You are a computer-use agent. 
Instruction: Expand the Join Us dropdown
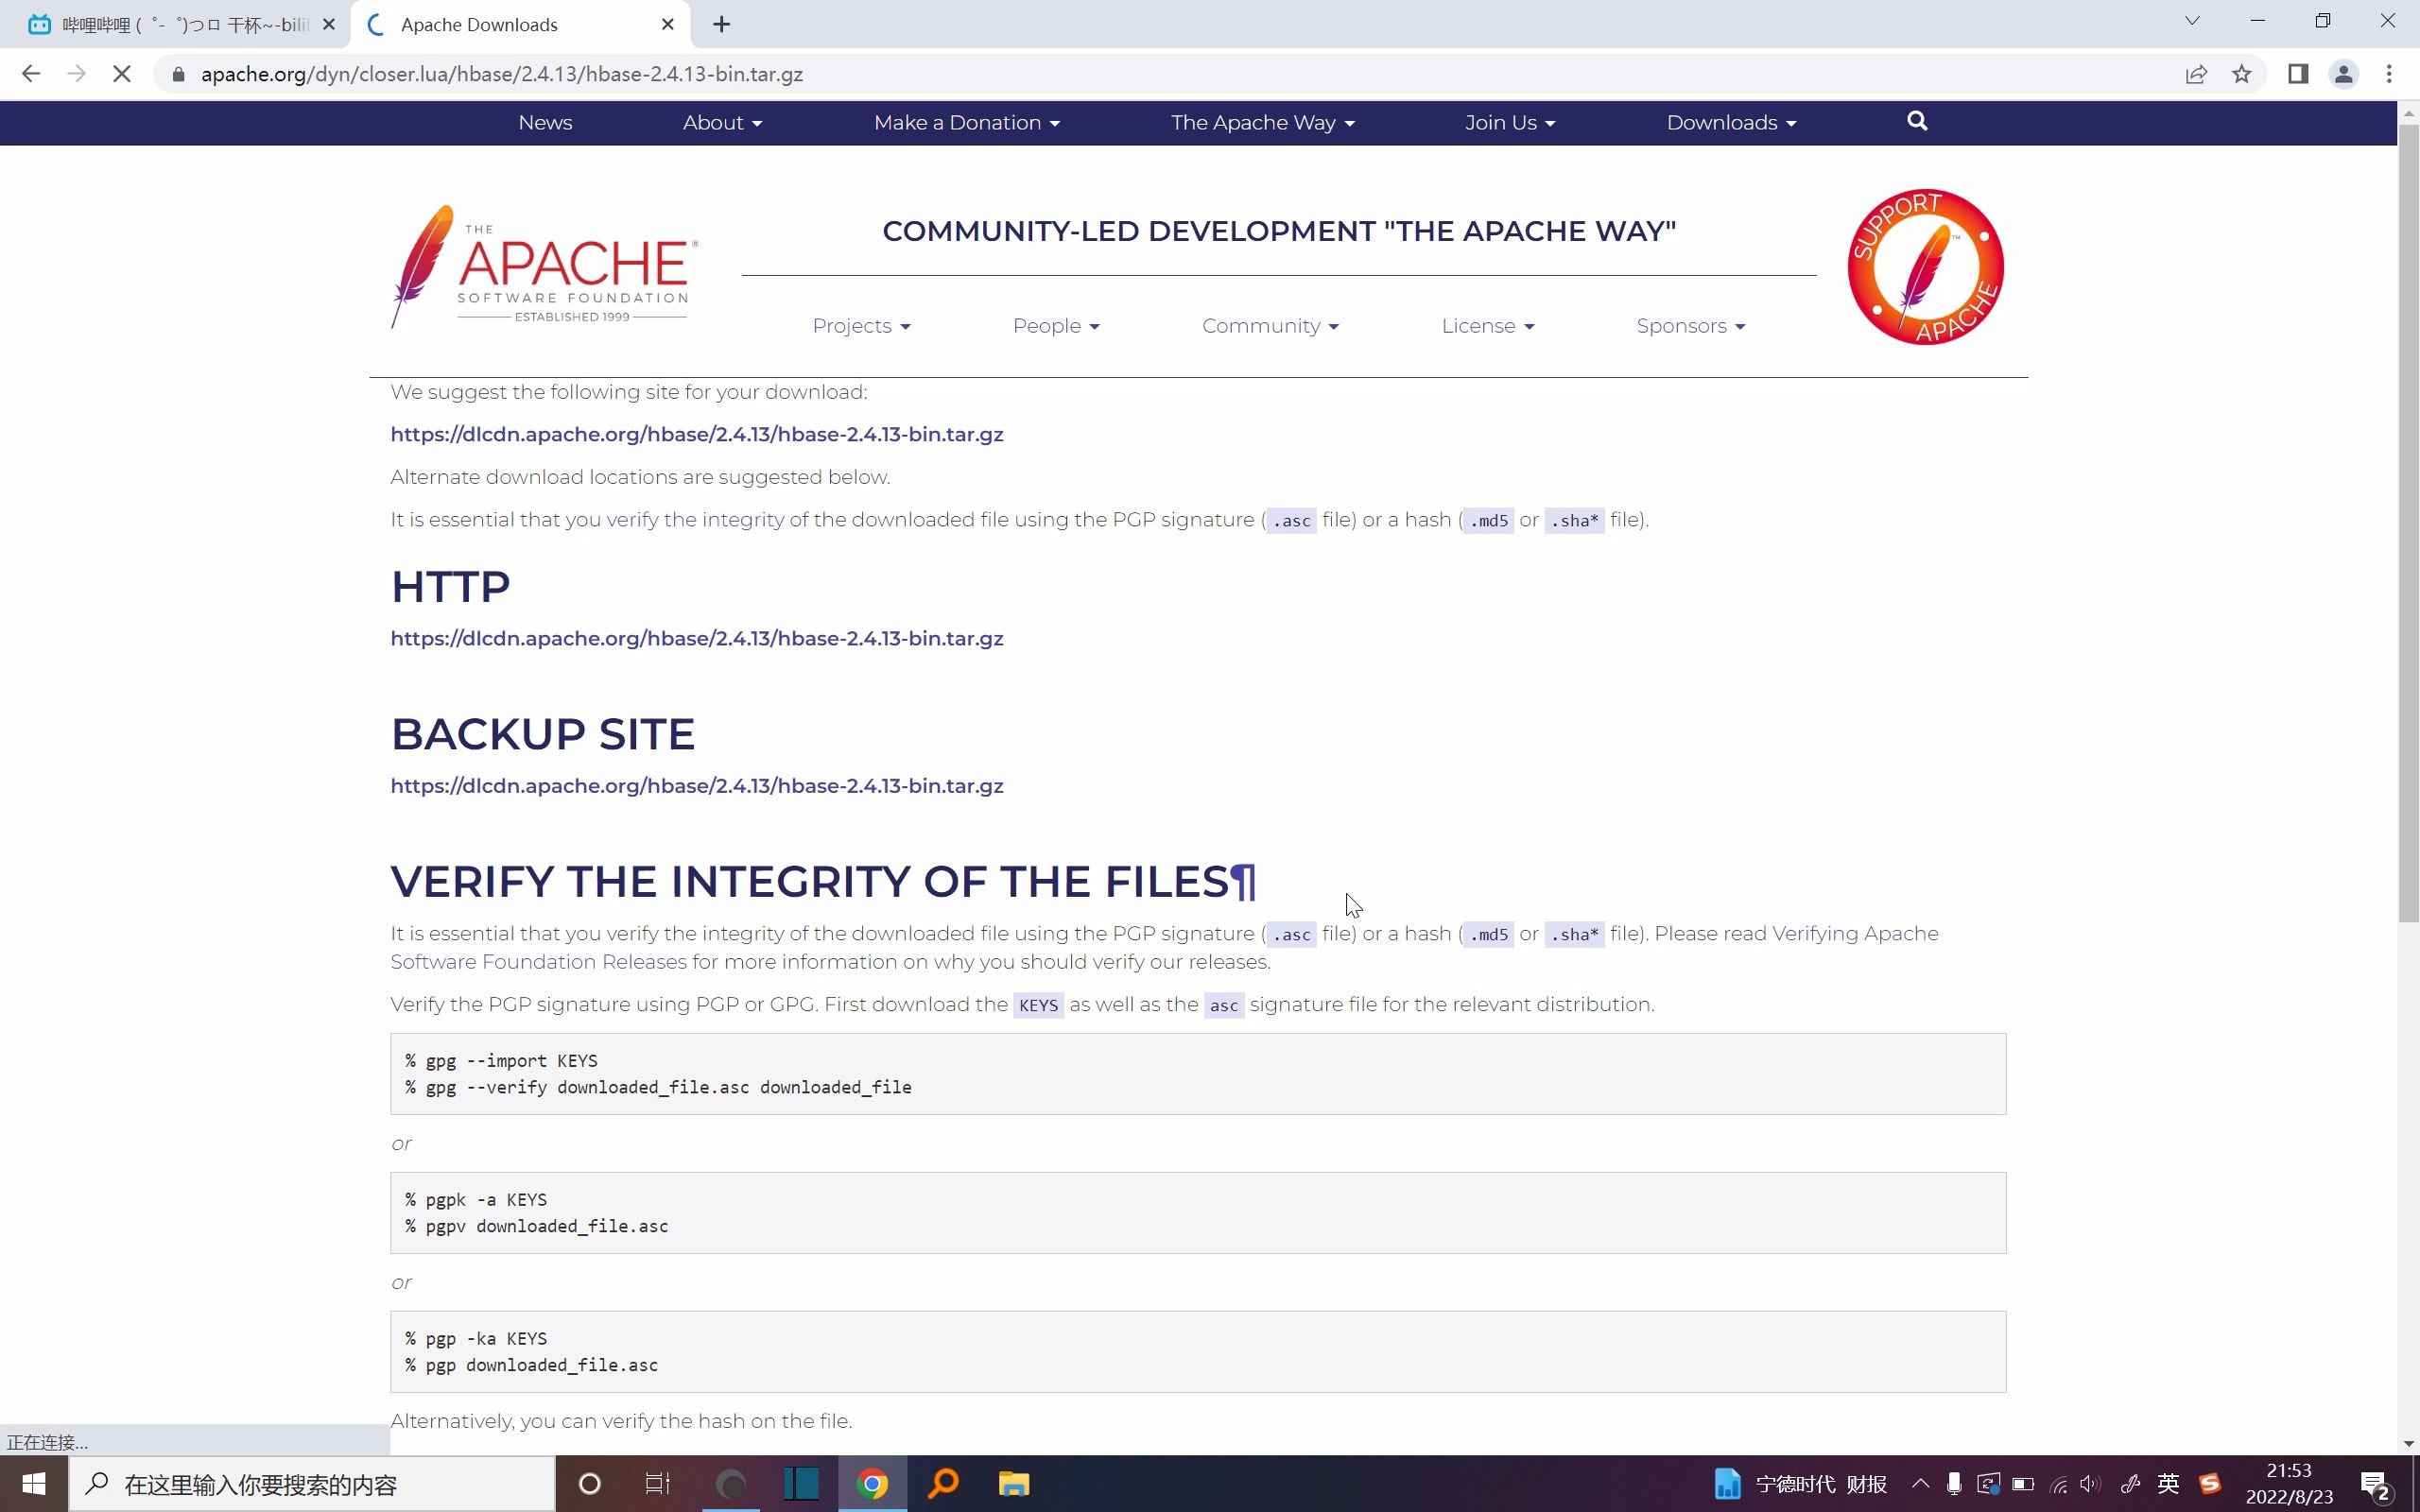pos(1509,122)
